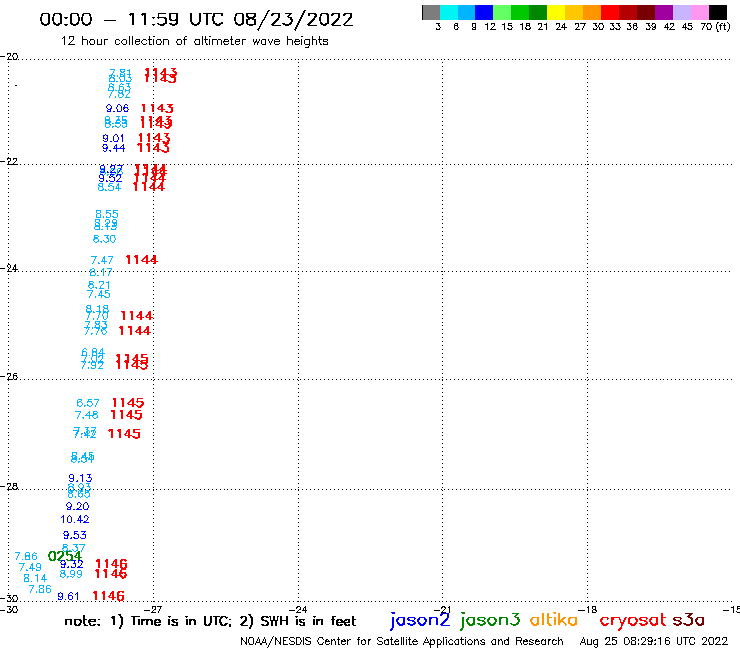The height and width of the screenshot is (650, 740).
Task: Click the orange swatch in the color scale
Action: point(592,12)
